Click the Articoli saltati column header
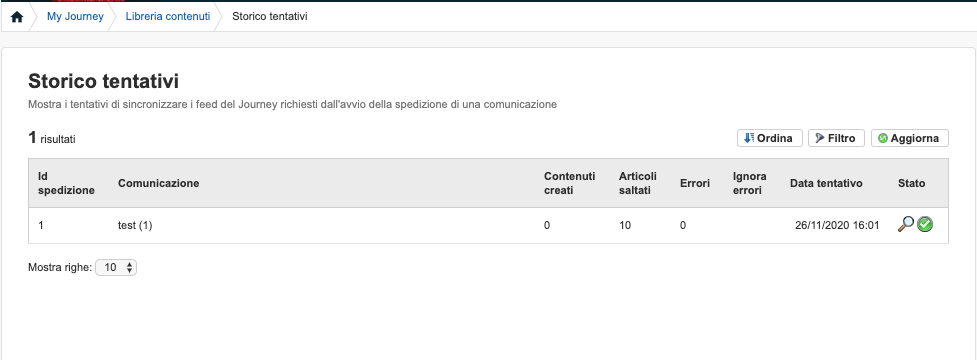This screenshot has width=977, height=360. [637, 183]
